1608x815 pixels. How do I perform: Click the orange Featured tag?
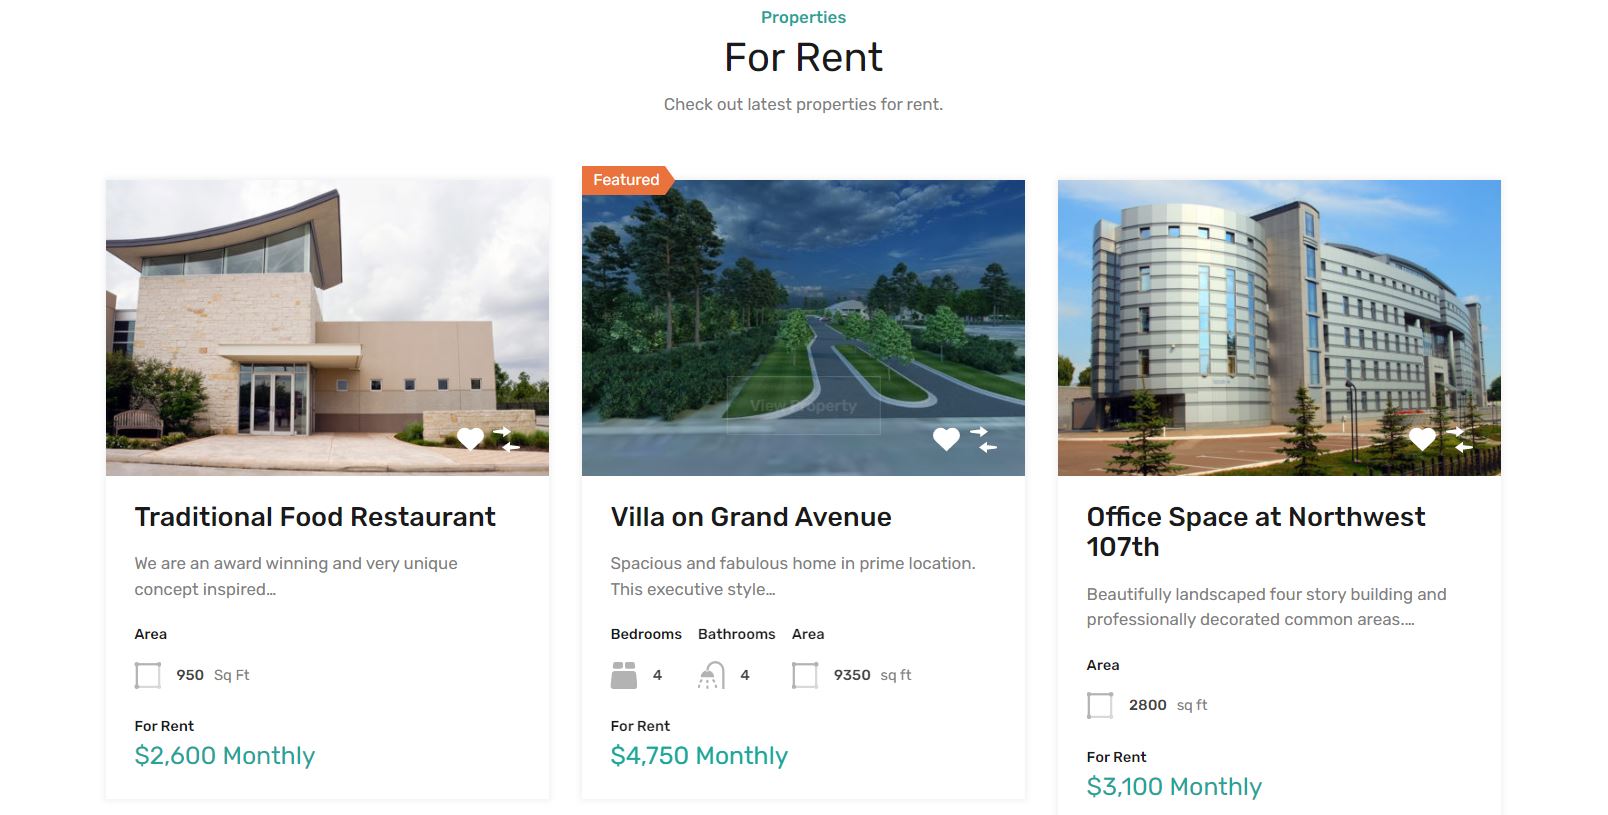(x=626, y=180)
